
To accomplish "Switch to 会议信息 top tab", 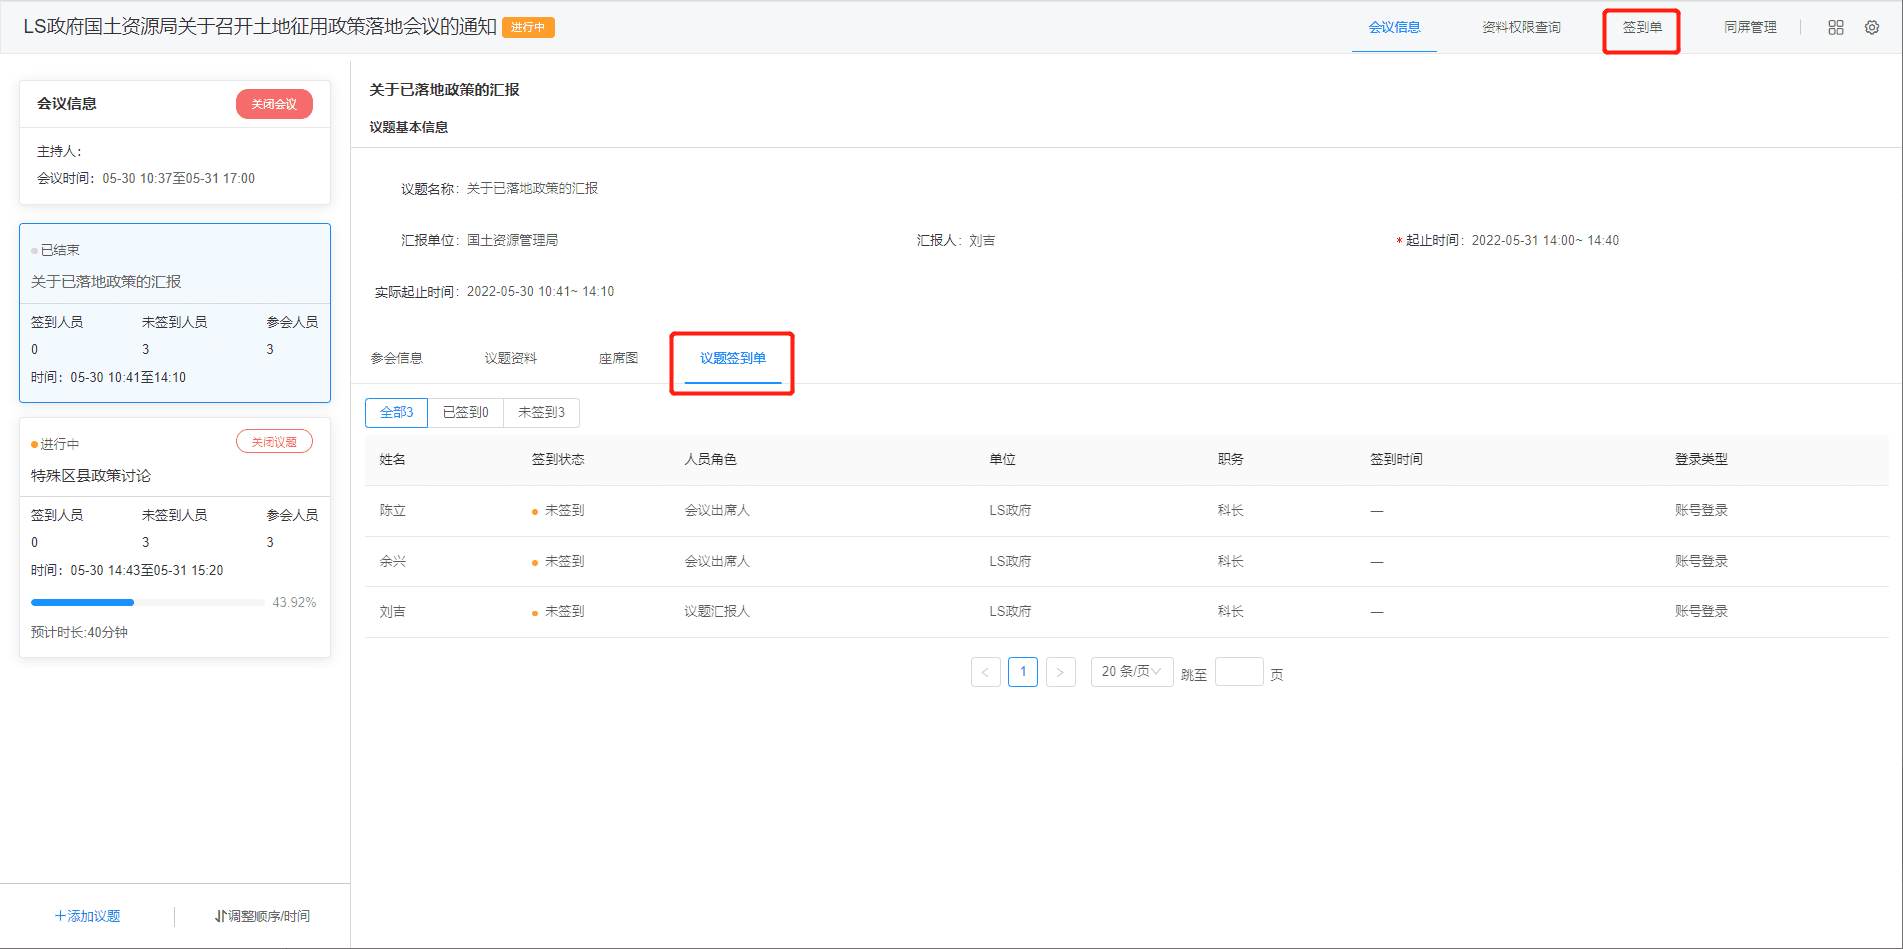I will click(x=1394, y=28).
